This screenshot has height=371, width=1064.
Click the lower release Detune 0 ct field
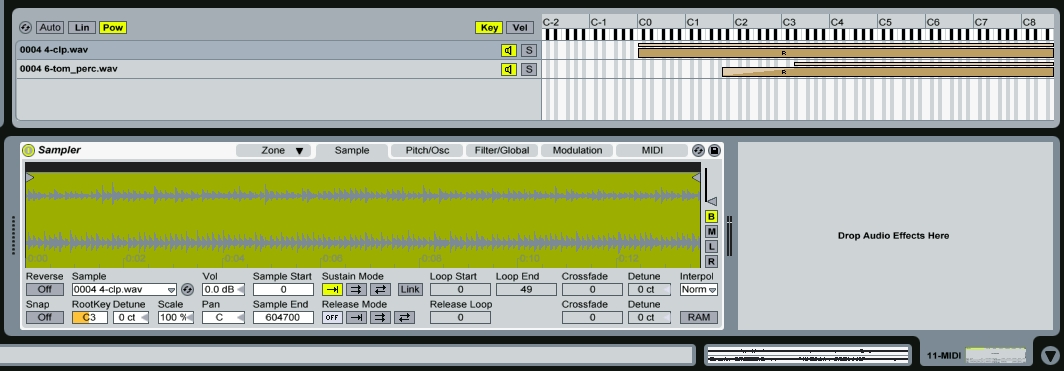pyautogui.click(x=649, y=317)
